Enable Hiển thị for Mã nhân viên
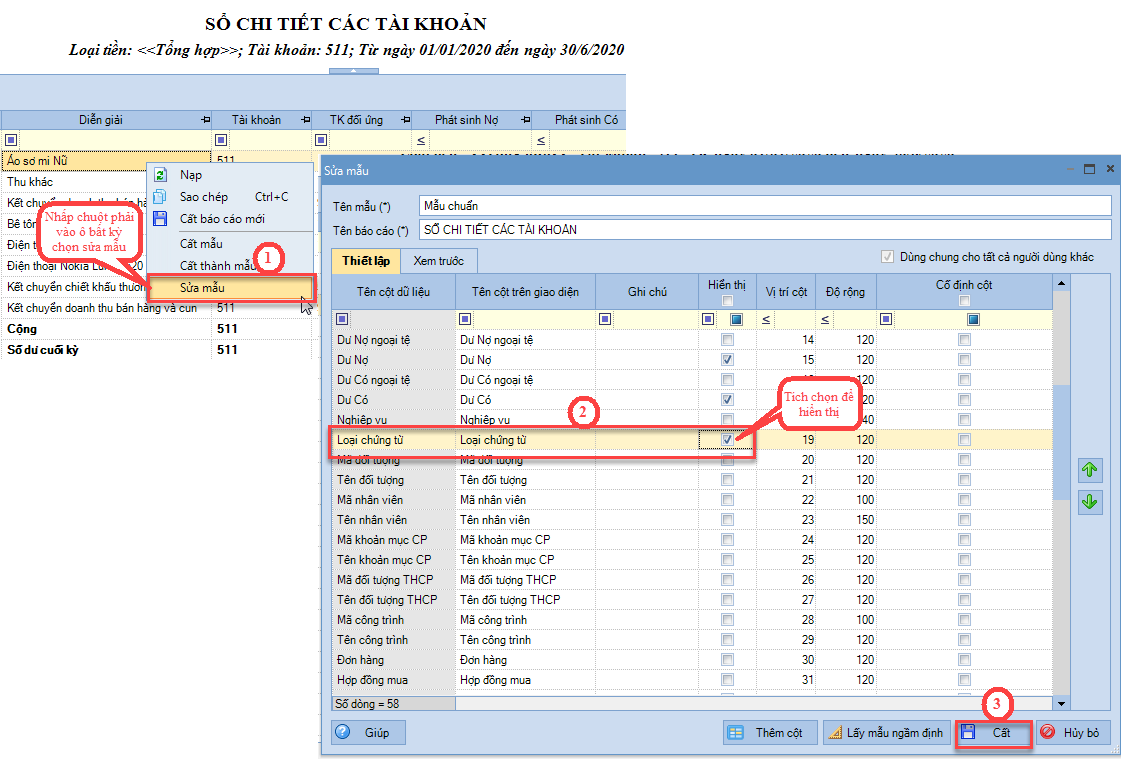 [x=727, y=500]
